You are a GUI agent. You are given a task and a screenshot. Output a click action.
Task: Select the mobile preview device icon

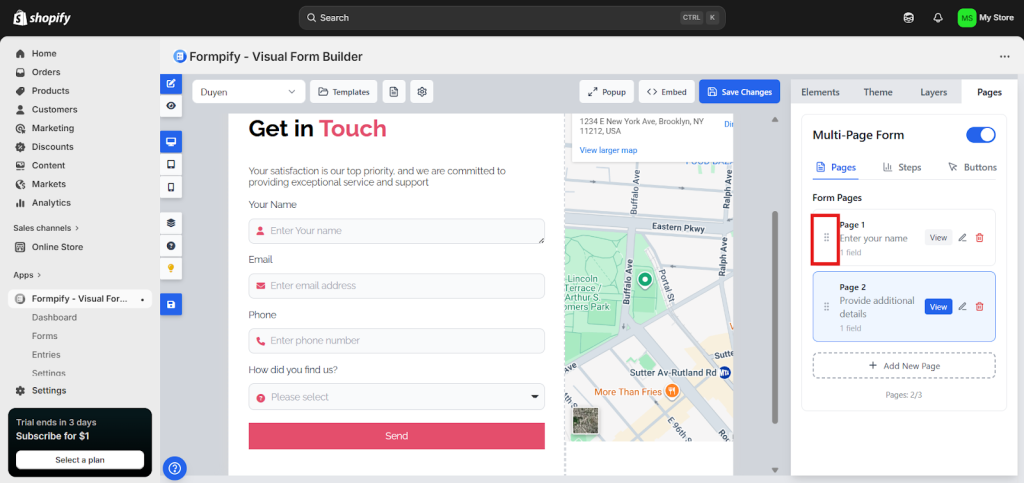[x=171, y=187]
